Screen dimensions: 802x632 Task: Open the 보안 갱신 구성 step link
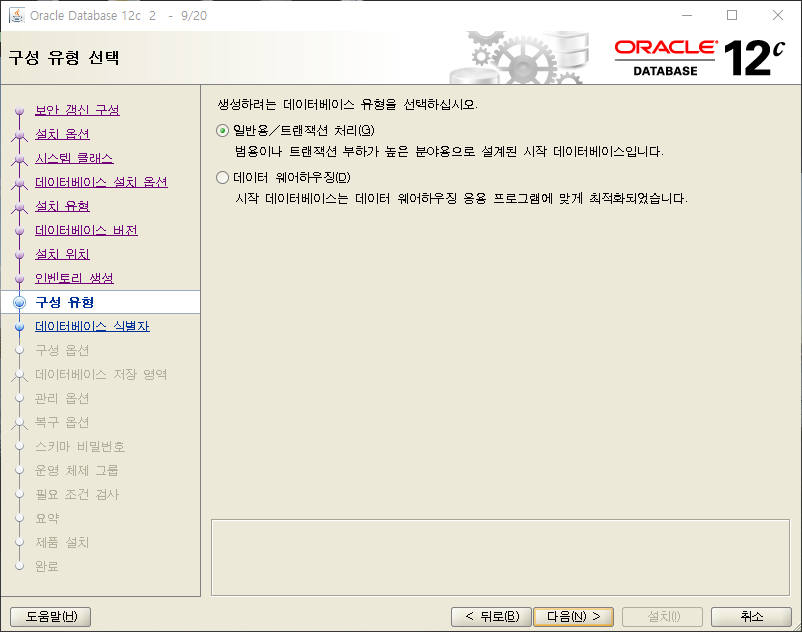pyautogui.click(x=77, y=110)
